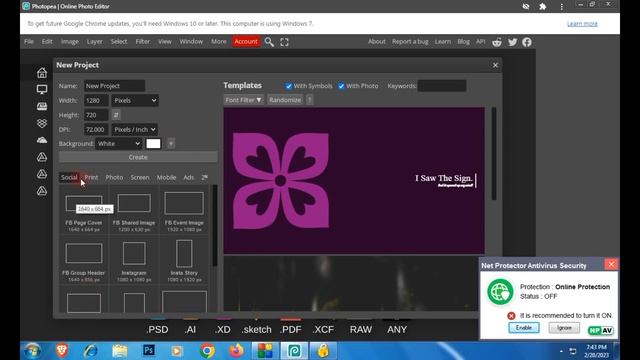This screenshot has width=640, height=360.
Task: Launch Brave browser from taskbar
Action: [x=62, y=351]
